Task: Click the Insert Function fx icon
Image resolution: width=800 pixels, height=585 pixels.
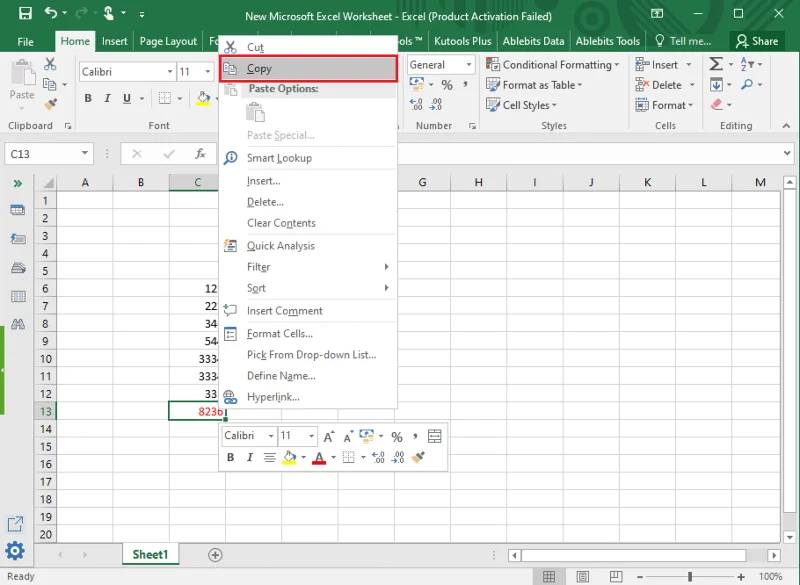Action: 200,154
